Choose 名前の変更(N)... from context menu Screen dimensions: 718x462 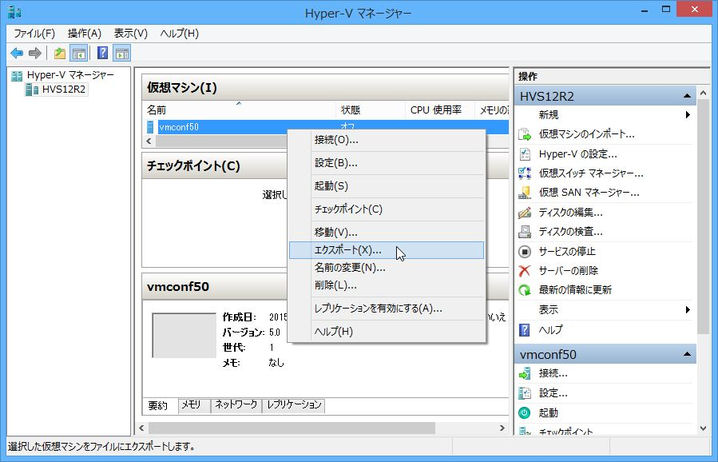point(386,267)
